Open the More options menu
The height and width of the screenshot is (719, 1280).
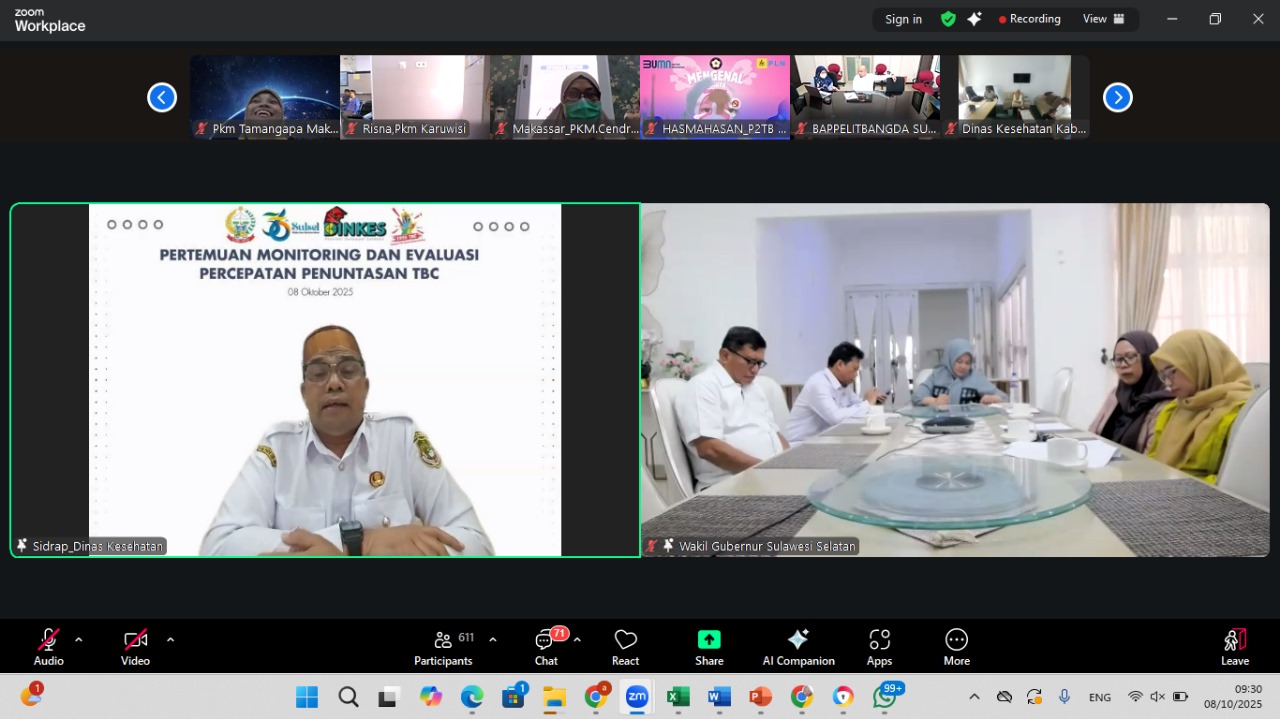coord(956,647)
